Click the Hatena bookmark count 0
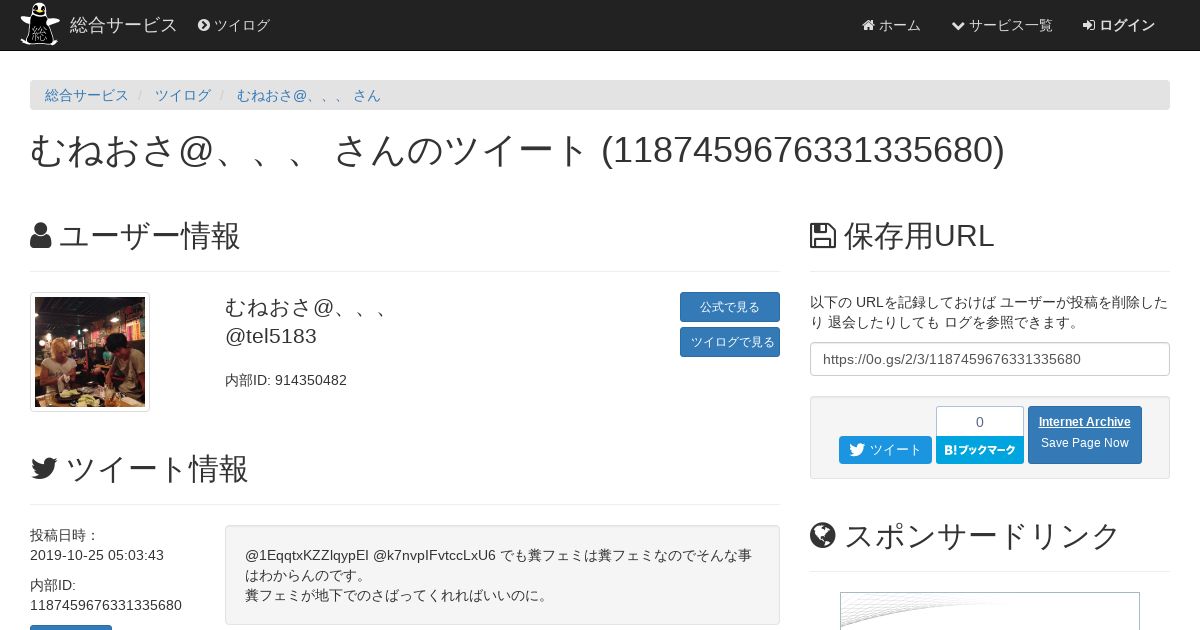Image resolution: width=1200 pixels, height=630 pixels. 980,422
